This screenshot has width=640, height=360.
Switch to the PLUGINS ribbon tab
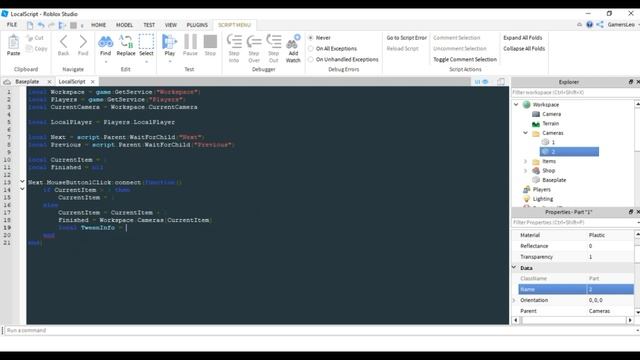point(197,25)
